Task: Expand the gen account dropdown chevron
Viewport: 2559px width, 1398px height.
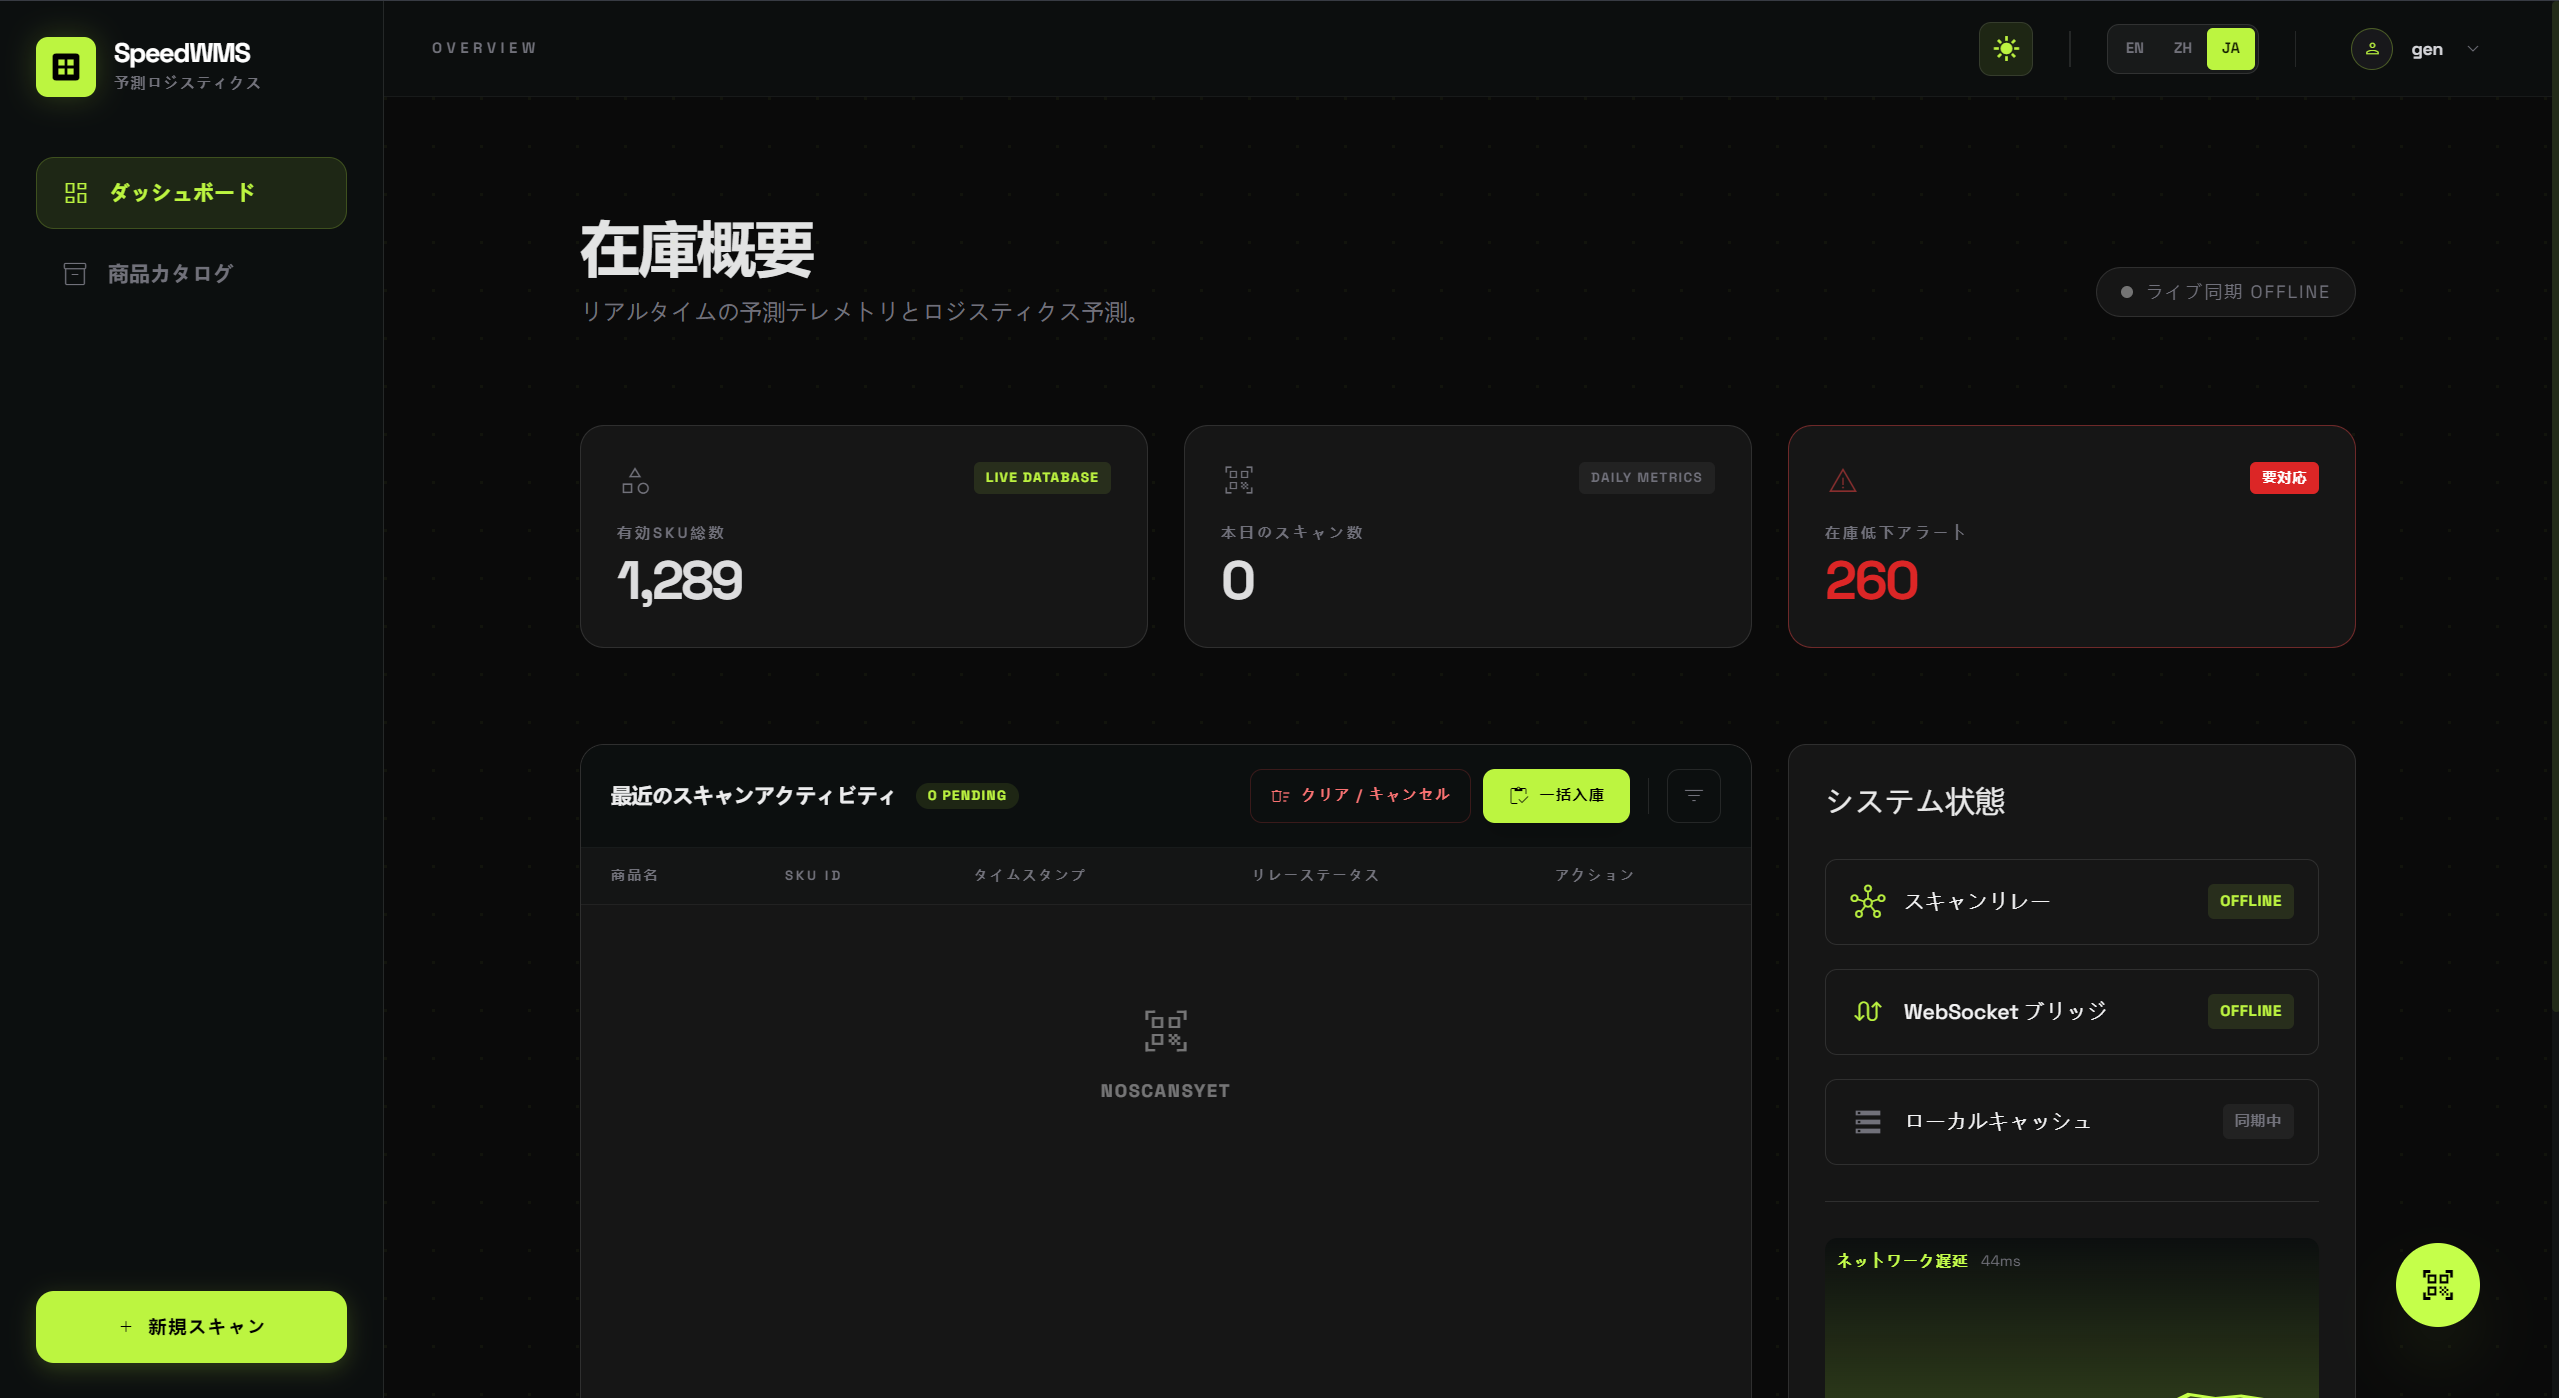Action: tap(2472, 49)
